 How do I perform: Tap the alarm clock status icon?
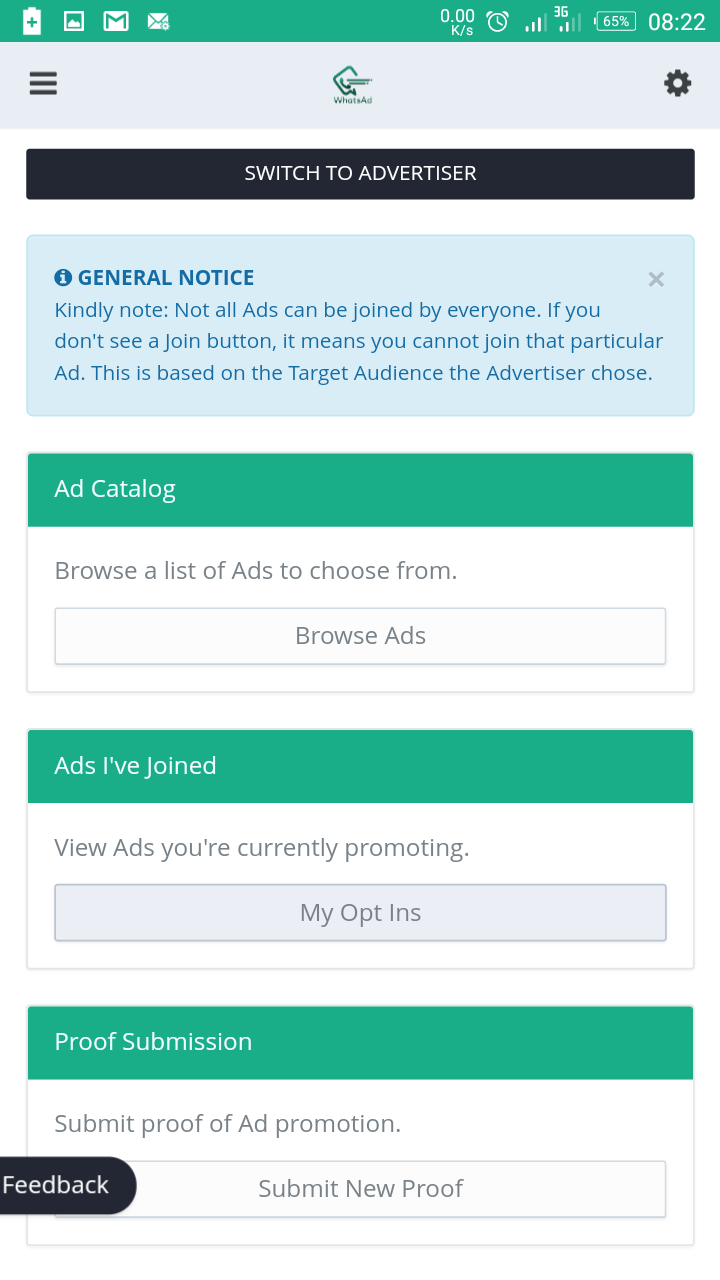pyautogui.click(x=497, y=21)
